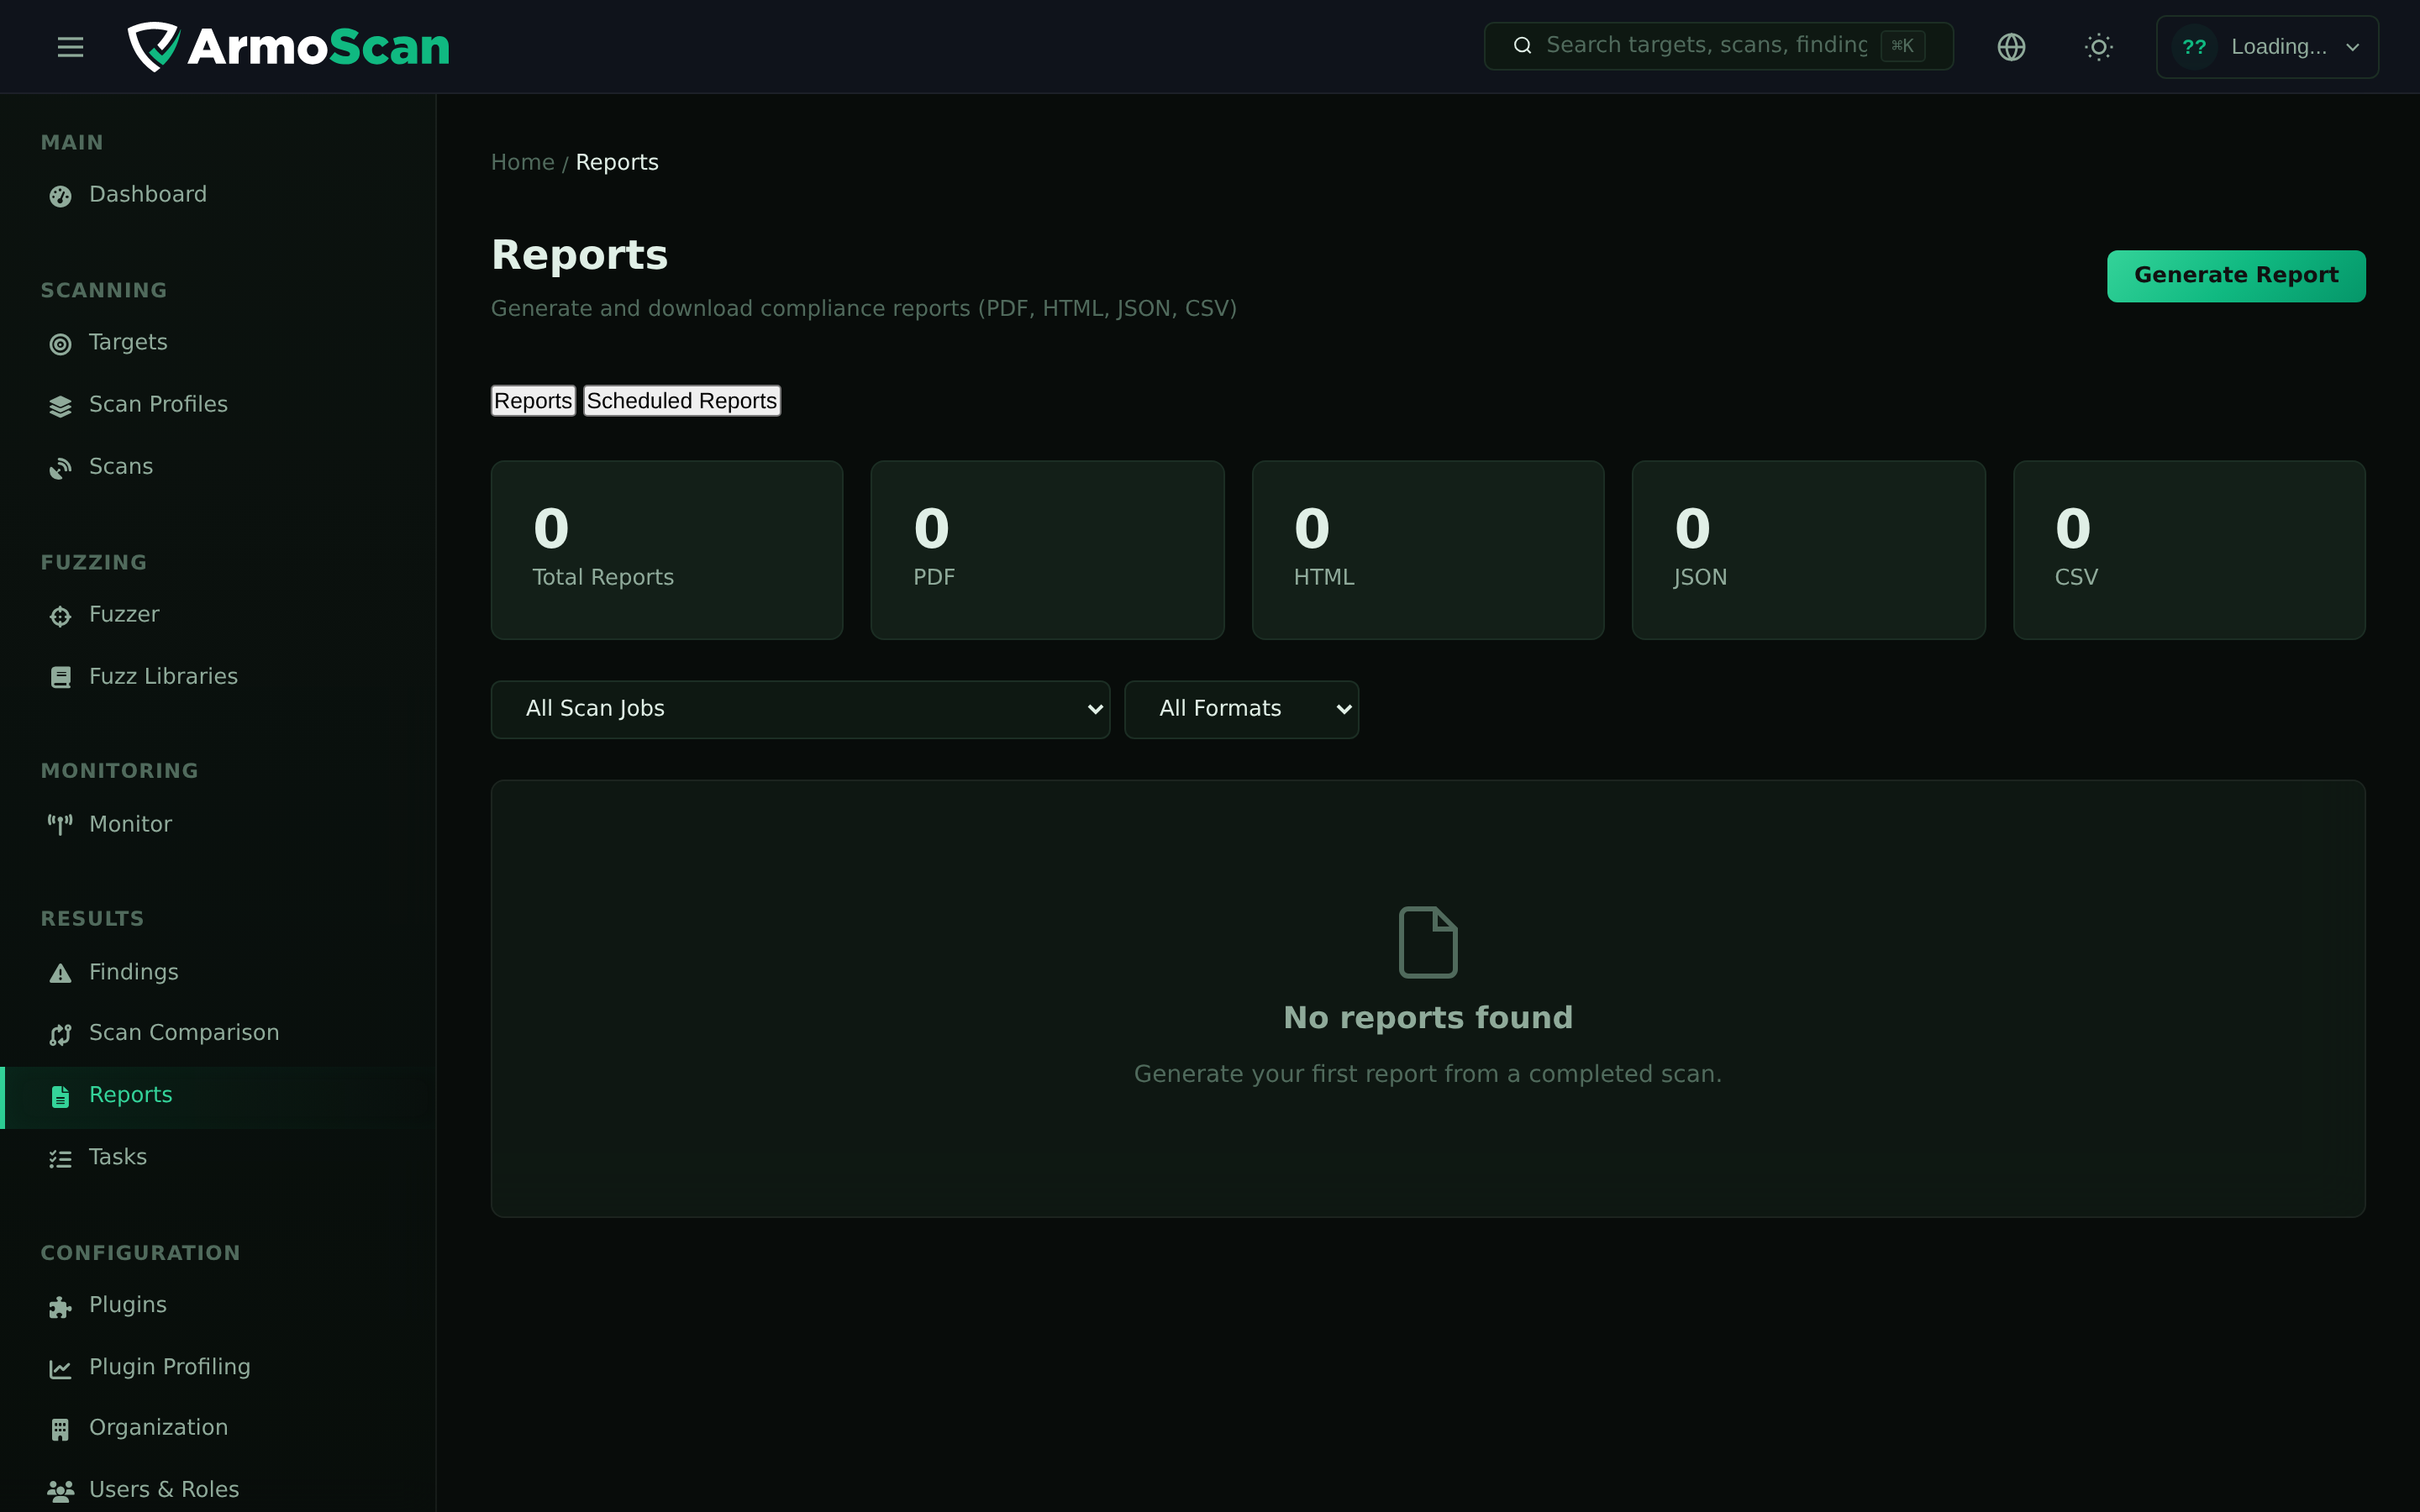
Task: Toggle the hamburger sidebar menu
Action: 70,46
